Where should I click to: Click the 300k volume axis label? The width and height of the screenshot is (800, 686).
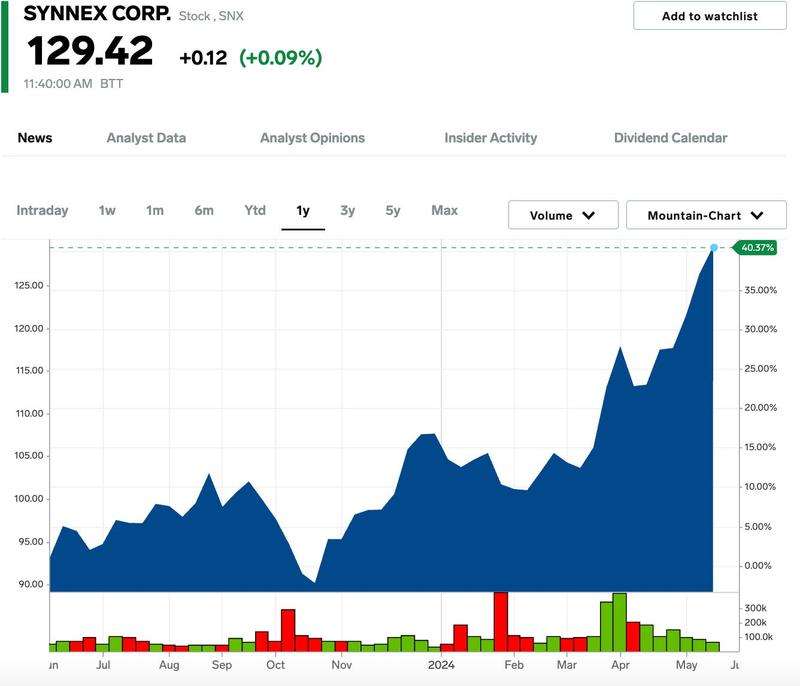pyautogui.click(x=756, y=608)
